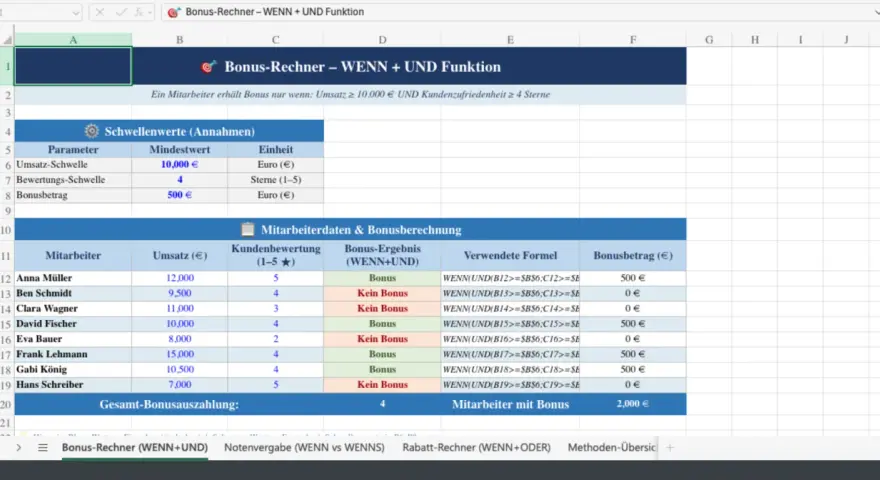Expand the formula bar with the right-edge chevron
880x480 pixels.
pyautogui.click(x=876, y=12)
